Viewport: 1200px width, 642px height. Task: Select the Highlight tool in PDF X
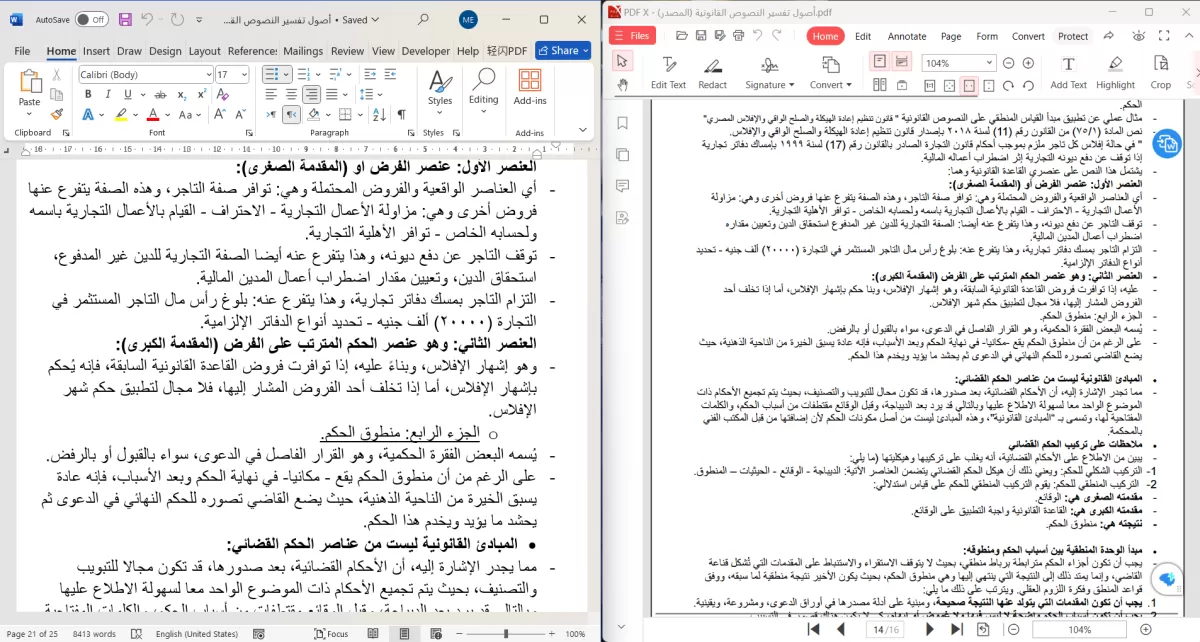click(x=1116, y=72)
